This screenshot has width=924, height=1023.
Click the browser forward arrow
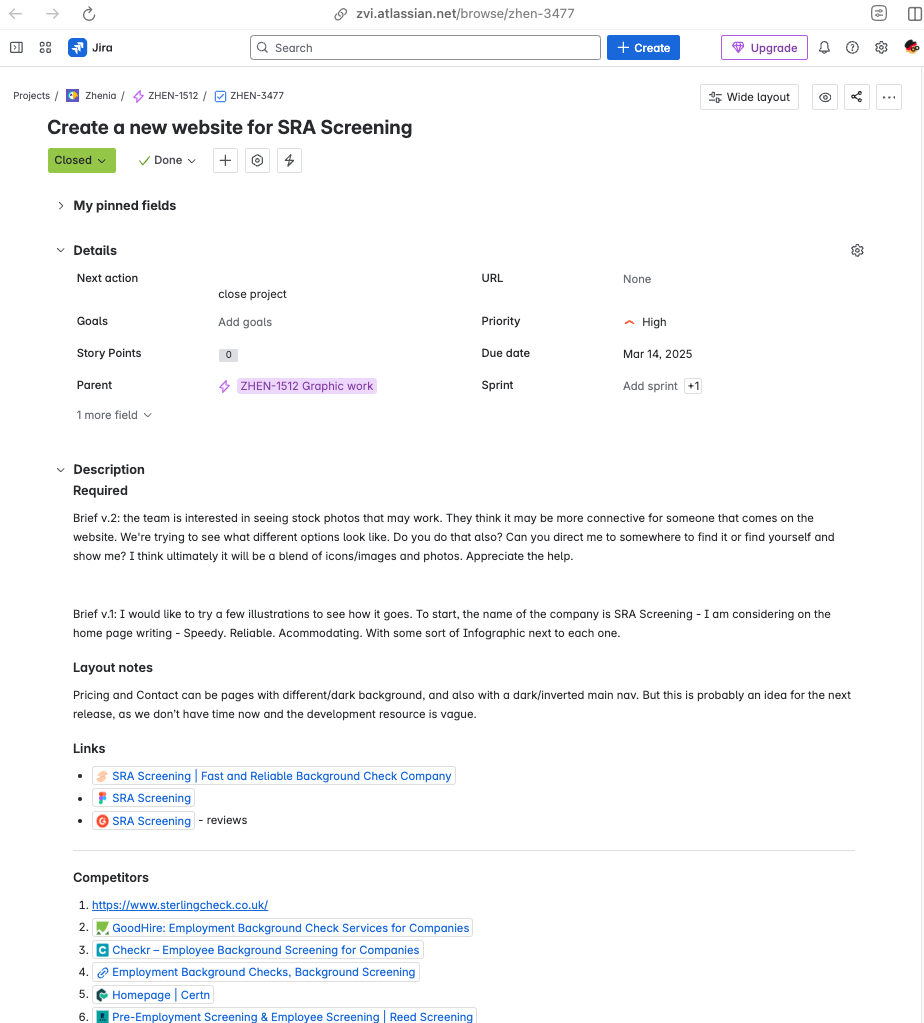pos(52,14)
